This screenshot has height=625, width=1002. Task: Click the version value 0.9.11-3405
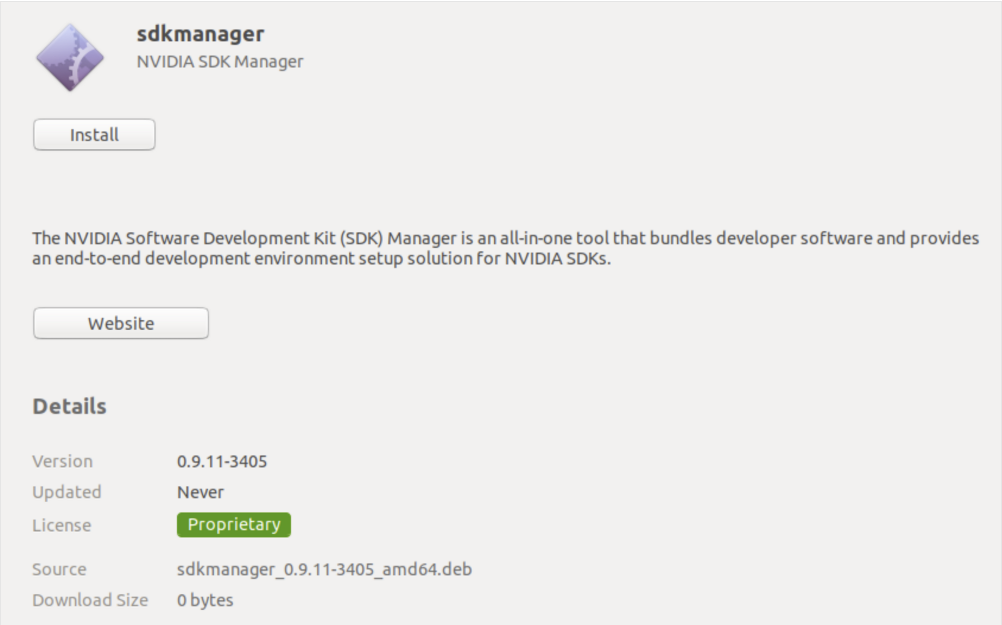(222, 461)
